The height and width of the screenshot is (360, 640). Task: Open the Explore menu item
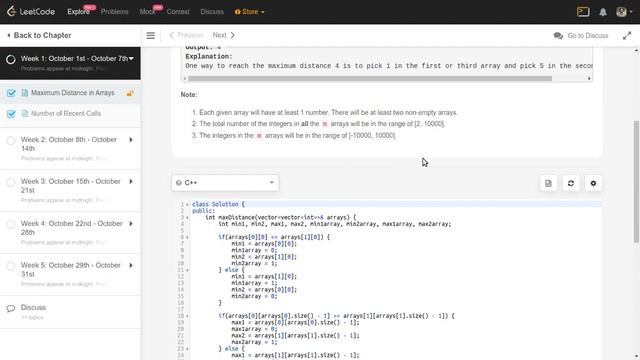pos(78,12)
